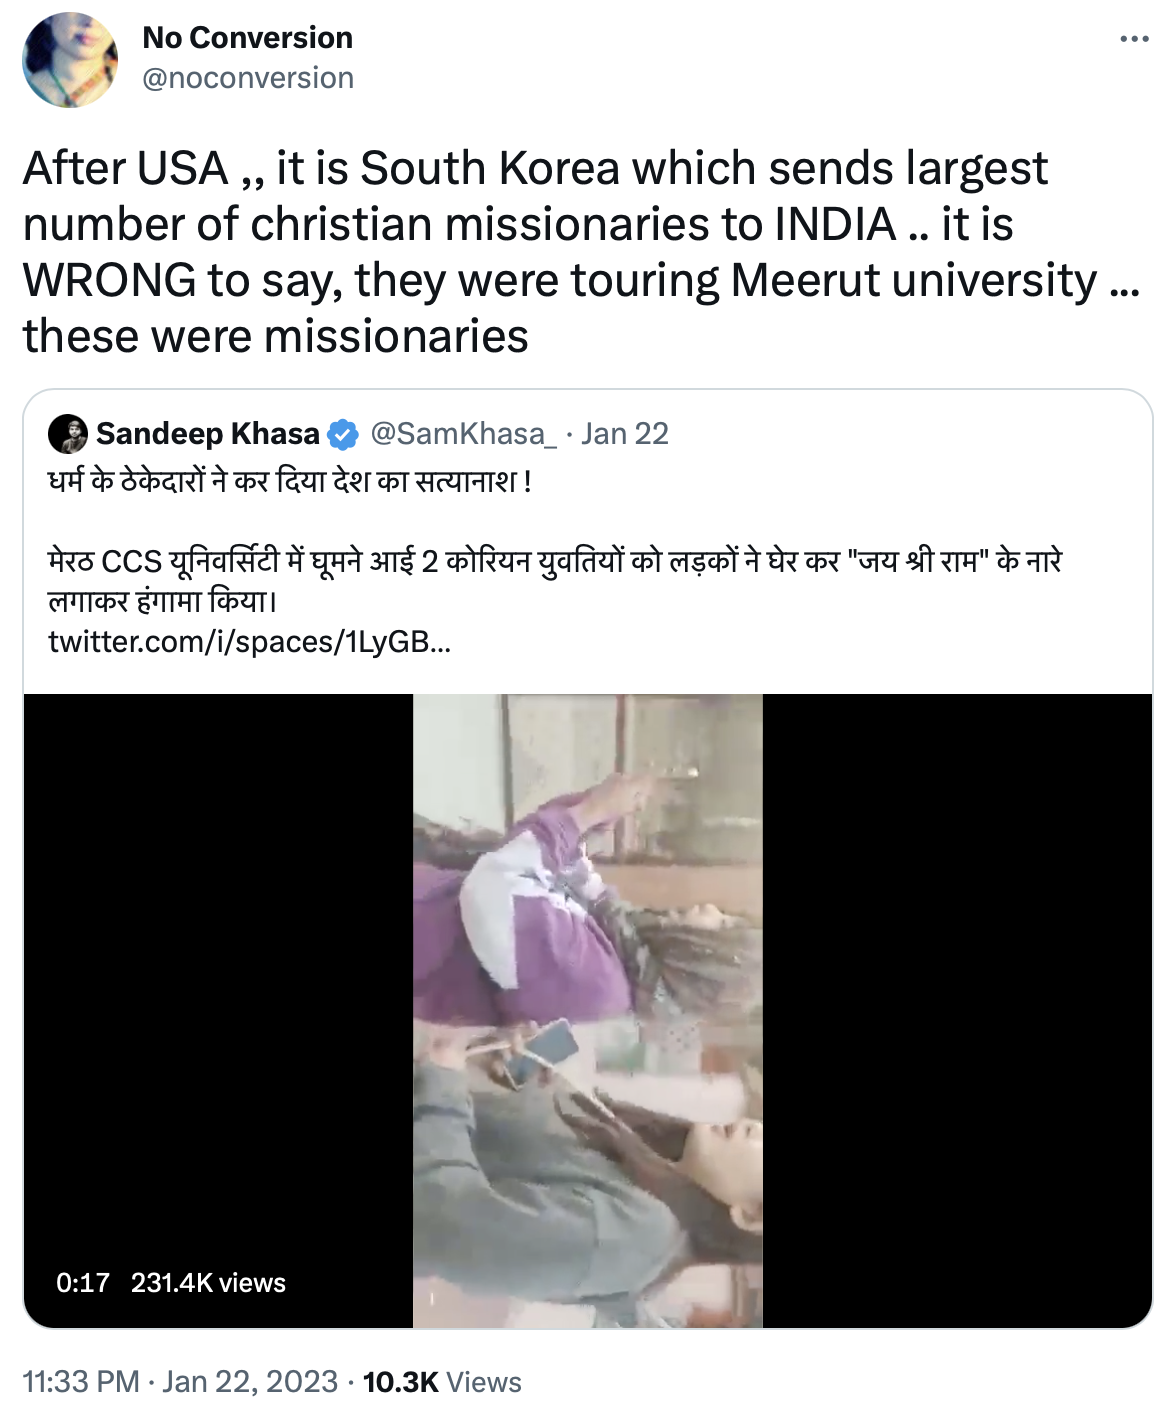Open the quoted tweet's Jan 22 date
Image resolution: width=1175 pixels, height=1422 pixels.
[x=625, y=434]
